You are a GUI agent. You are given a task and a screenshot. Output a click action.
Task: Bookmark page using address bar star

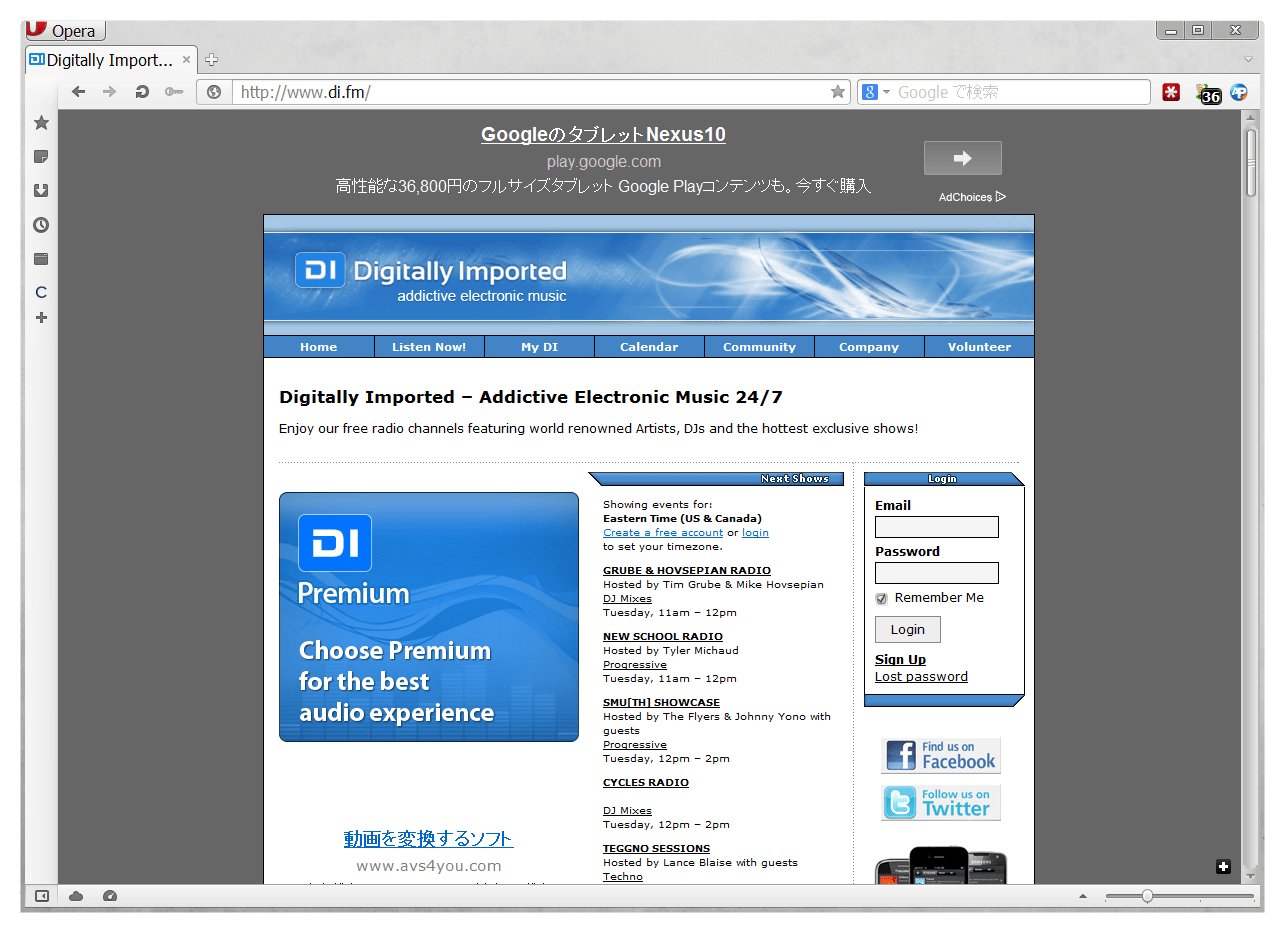837,92
